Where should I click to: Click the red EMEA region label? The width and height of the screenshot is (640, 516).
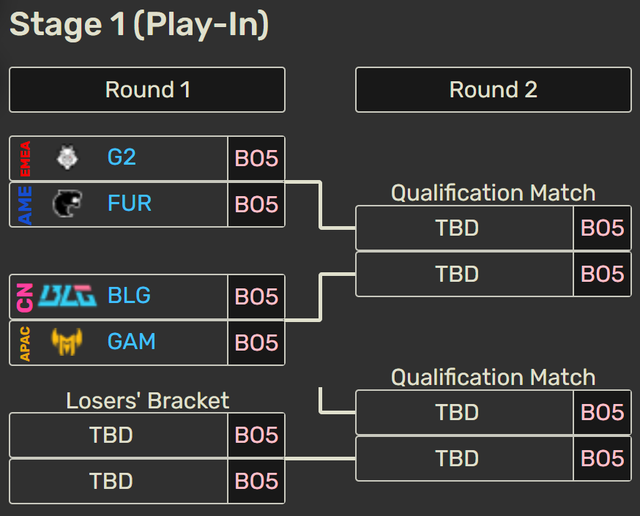tap(25, 158)
